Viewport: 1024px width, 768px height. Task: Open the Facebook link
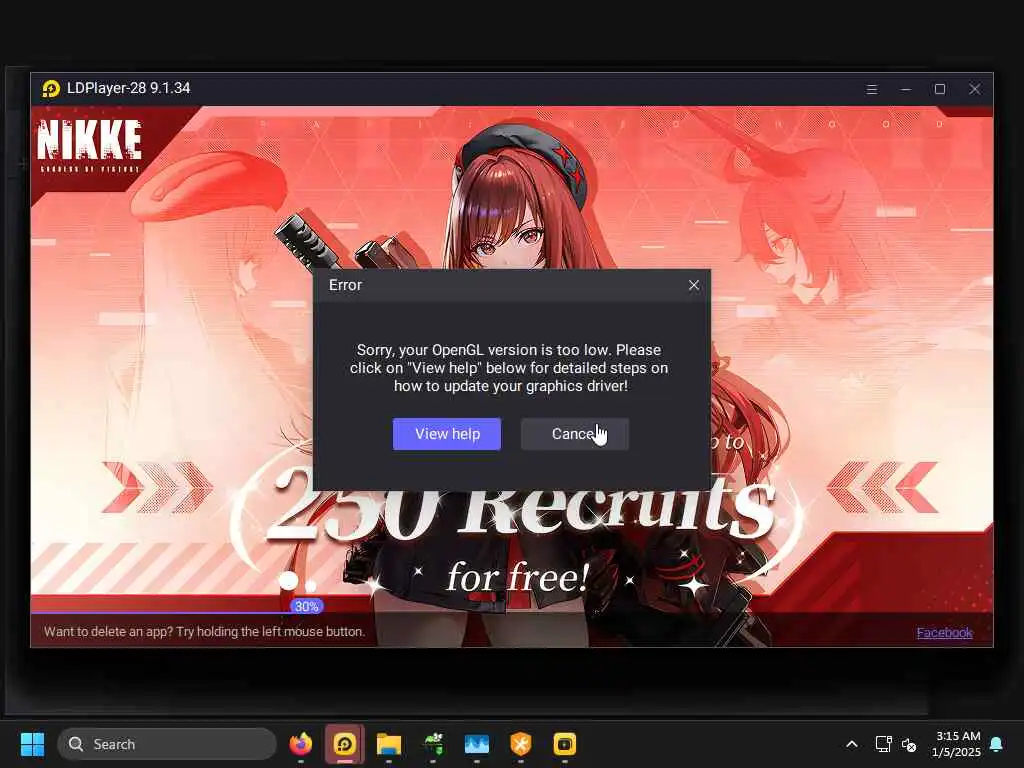pyautogui.click(x=944, y=632)
